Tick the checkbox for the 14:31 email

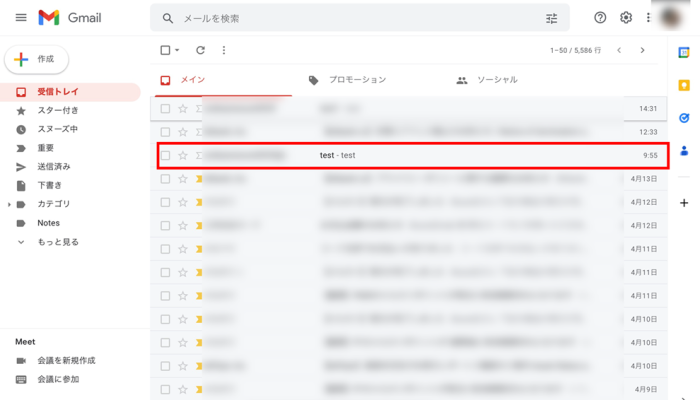[x=166, y=108]
